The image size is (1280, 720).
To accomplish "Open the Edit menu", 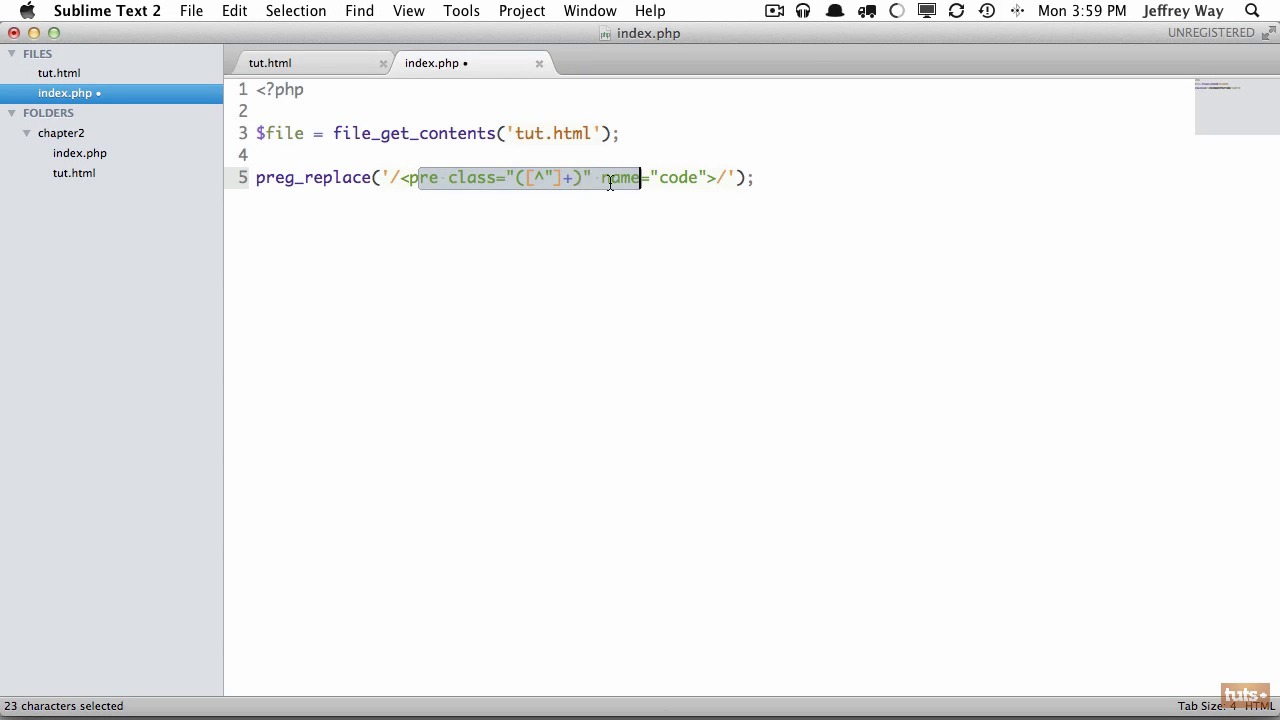I will (x=234, y=11).
